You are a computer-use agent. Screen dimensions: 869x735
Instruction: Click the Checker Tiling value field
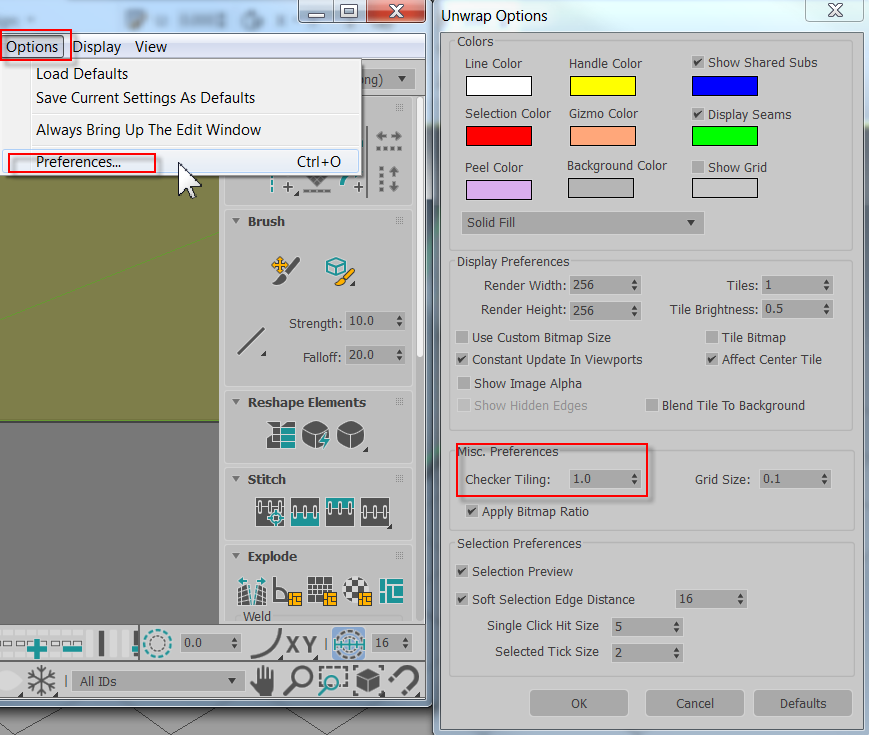(600, 480)
